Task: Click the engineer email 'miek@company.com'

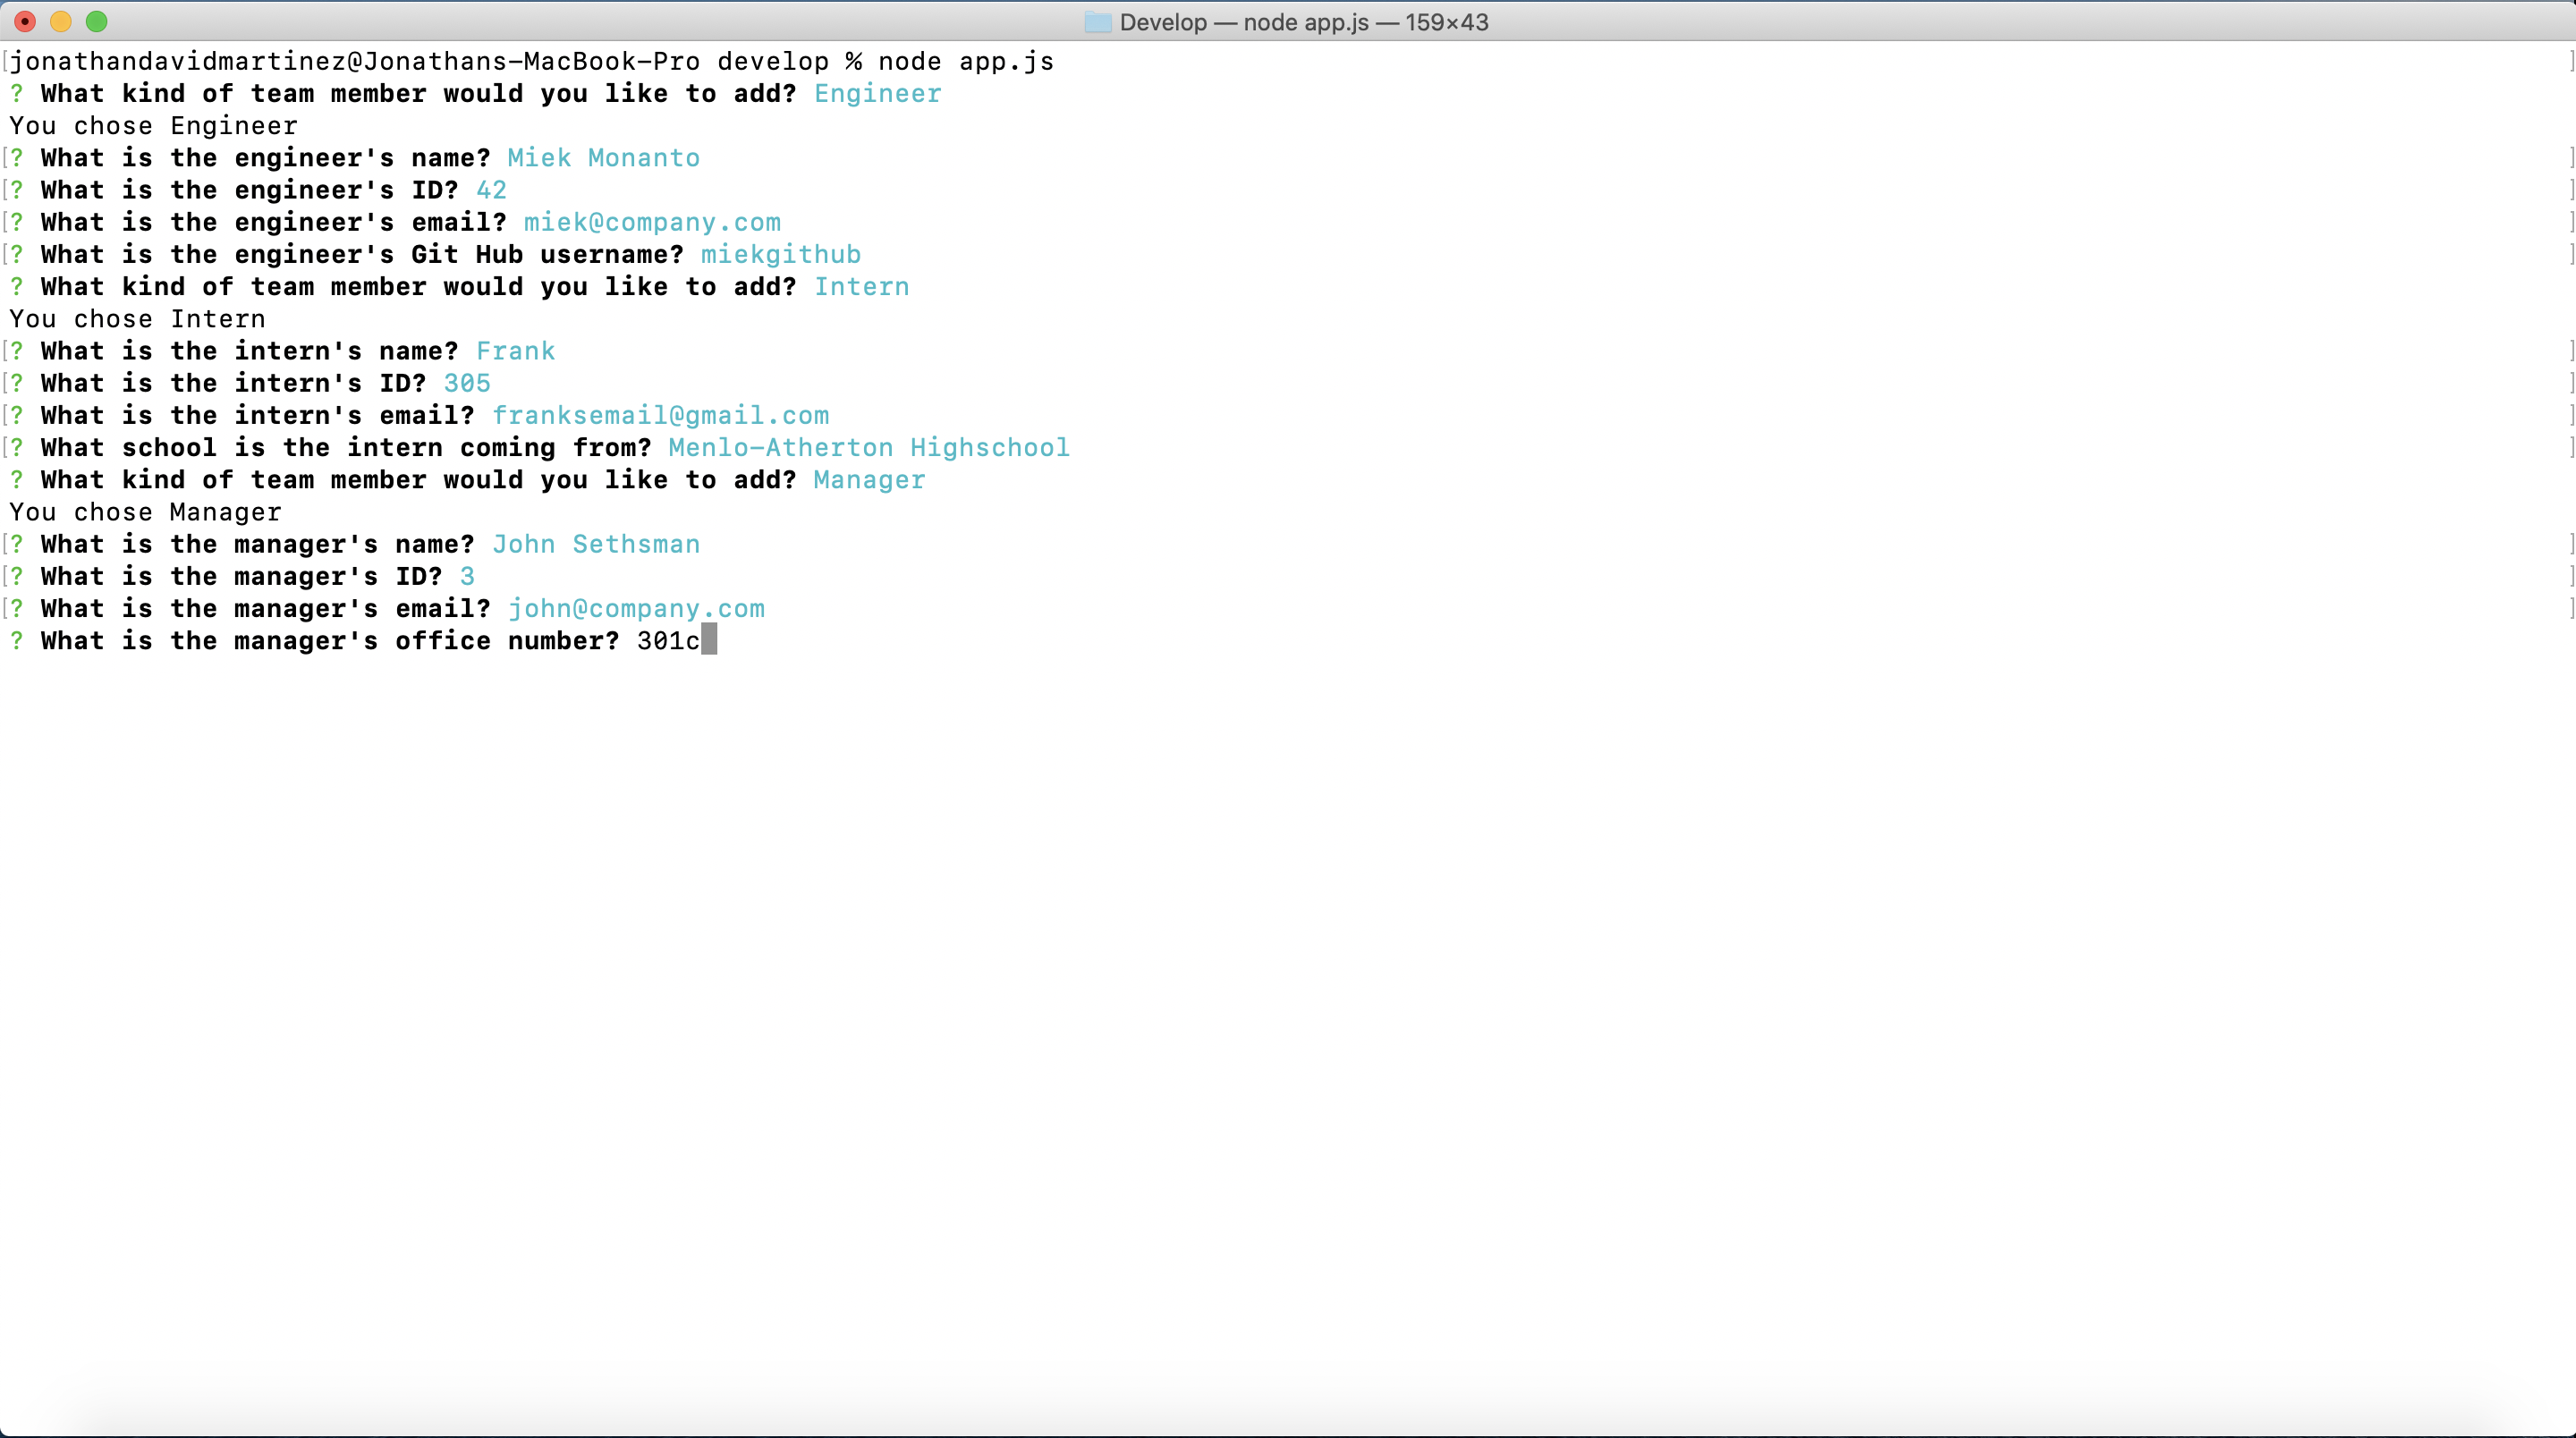Action: [652, 222]
